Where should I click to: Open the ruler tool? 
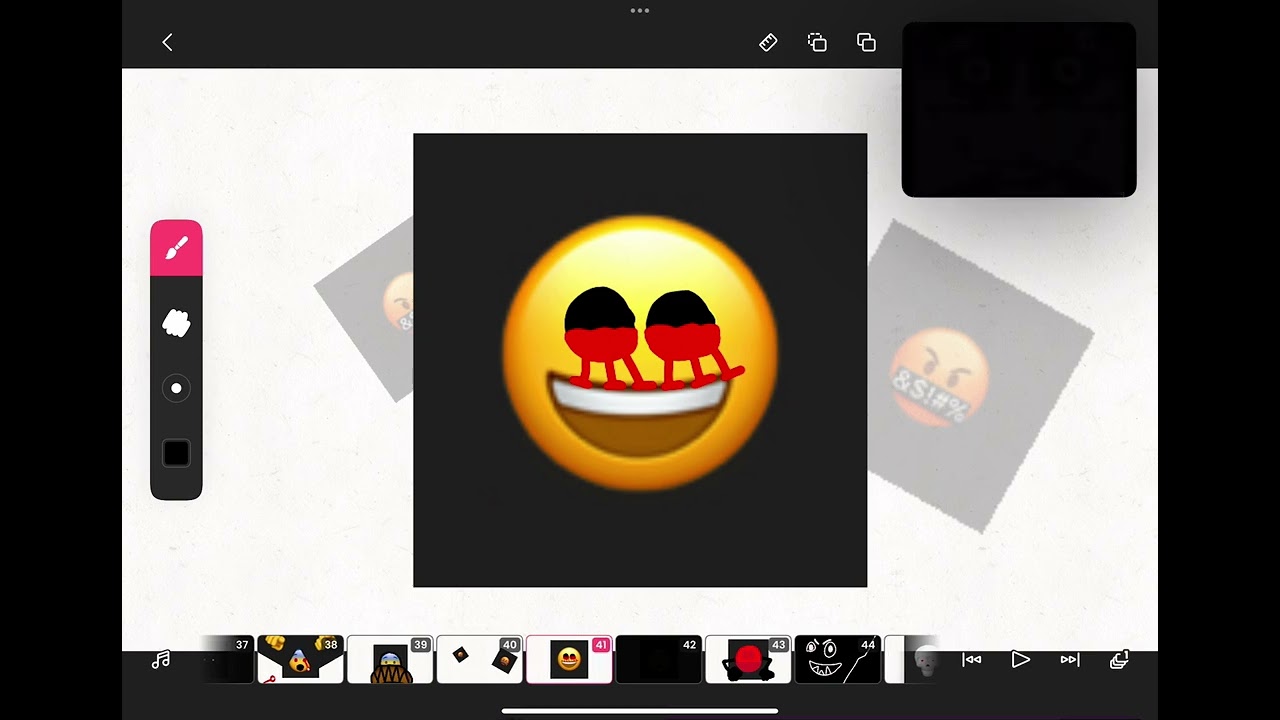tap(768, 42)
